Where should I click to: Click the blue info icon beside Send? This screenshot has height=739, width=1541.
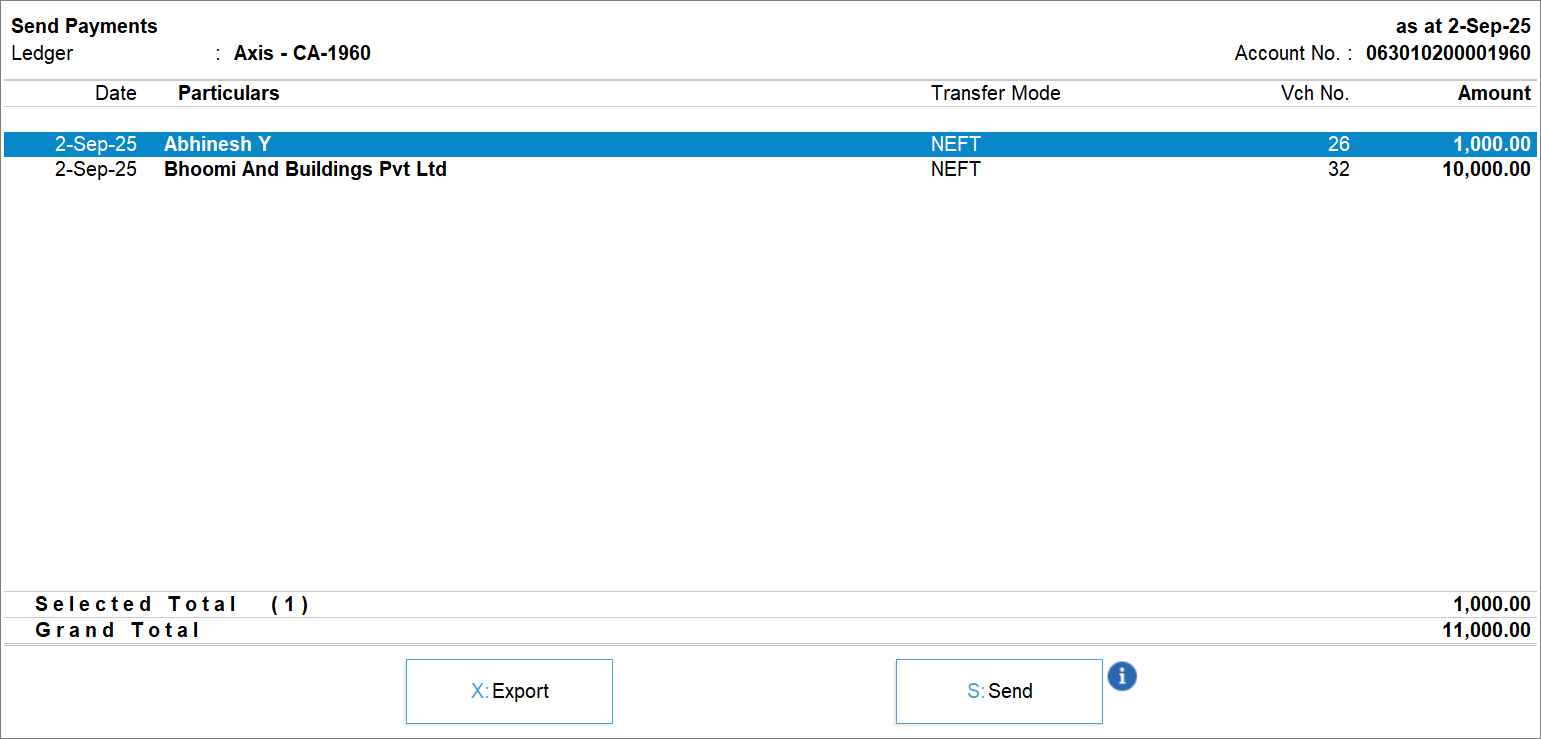tap(1122, 677)
